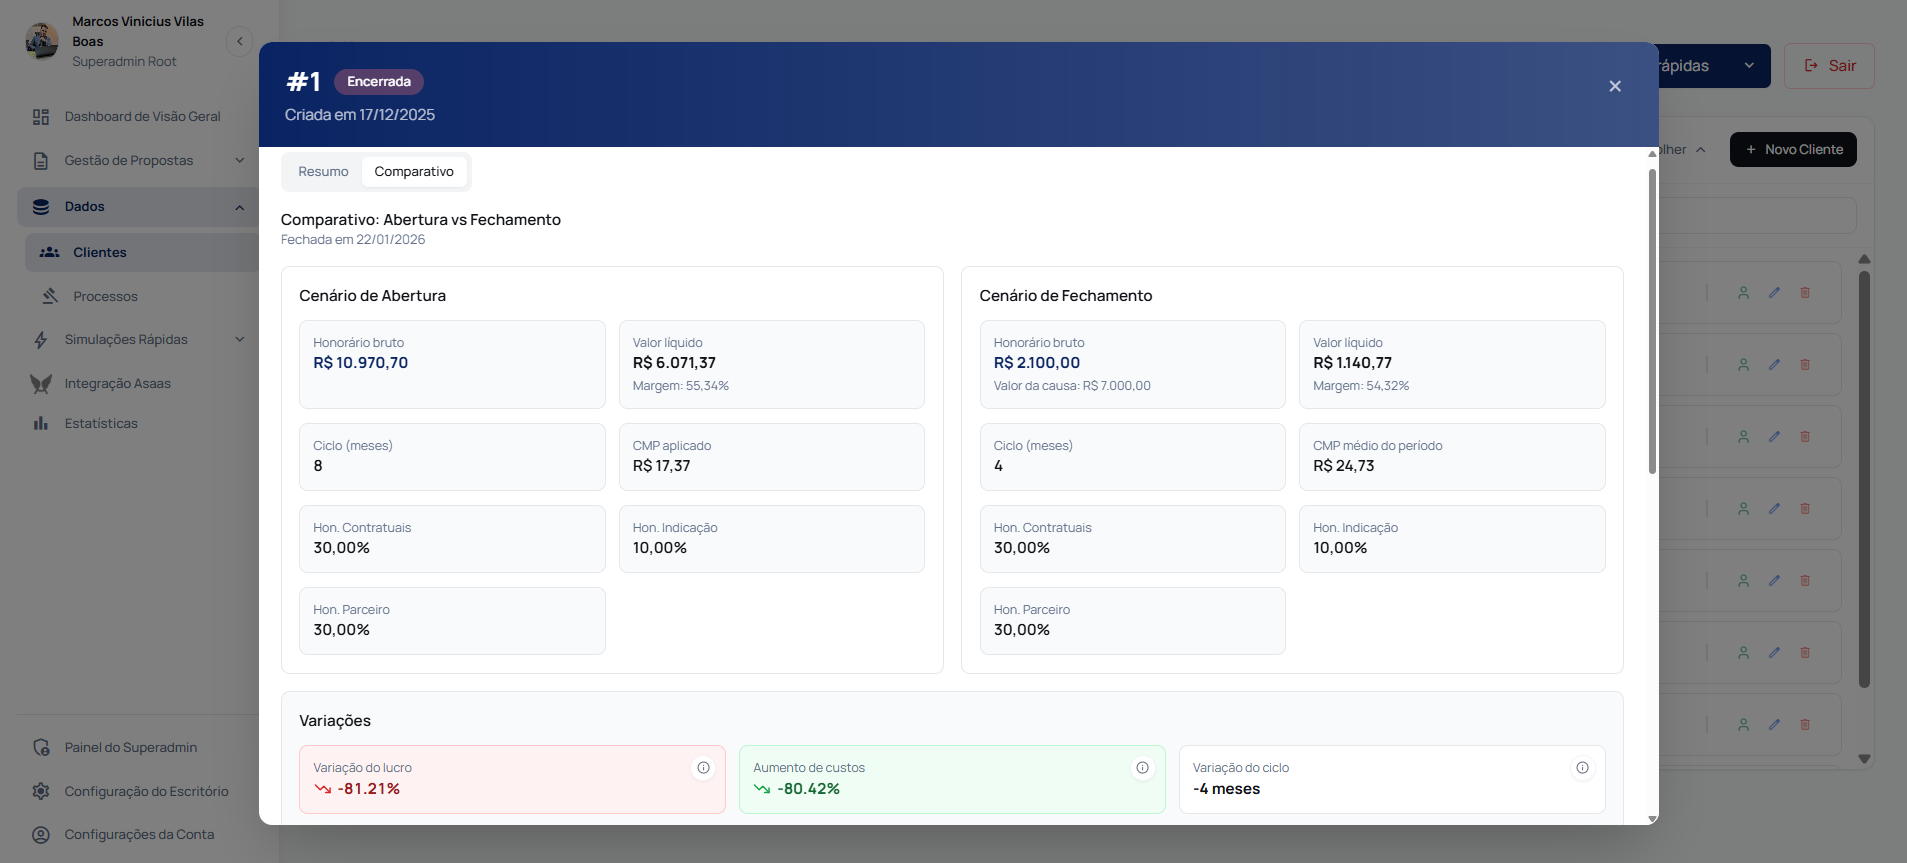
Task: Open Integração Asaas in sidebar
Action: tap(117, 383)
